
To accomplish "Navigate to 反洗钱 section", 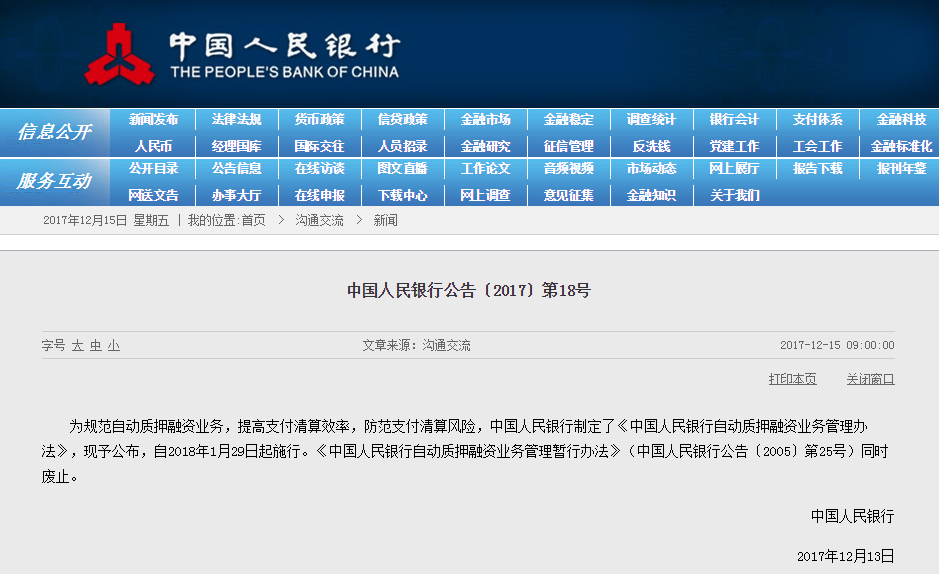I will pos(651,146).
